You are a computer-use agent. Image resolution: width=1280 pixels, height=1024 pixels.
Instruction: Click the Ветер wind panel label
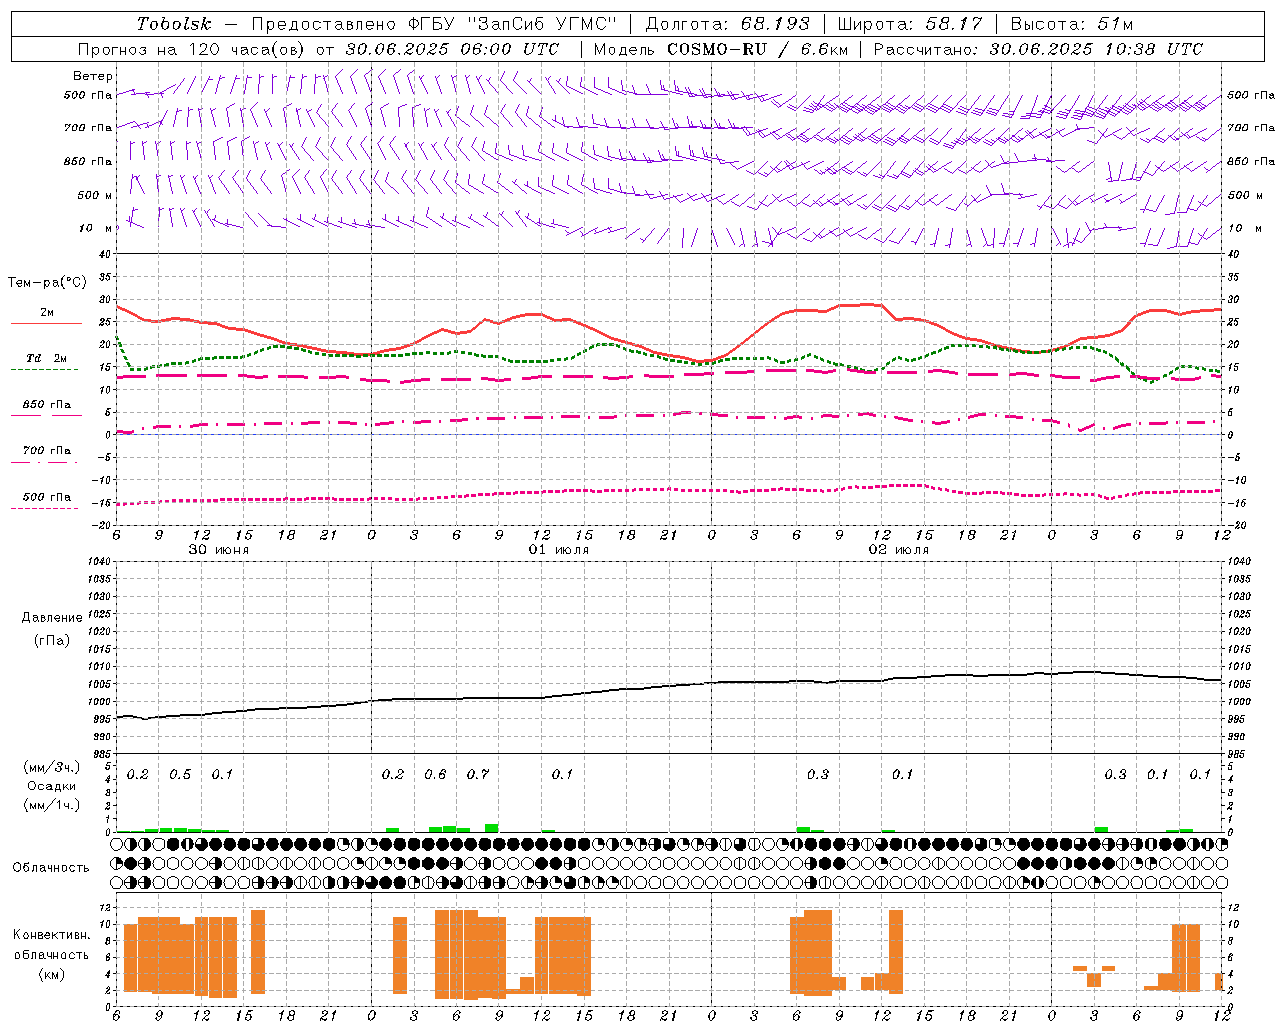[93, 76]
